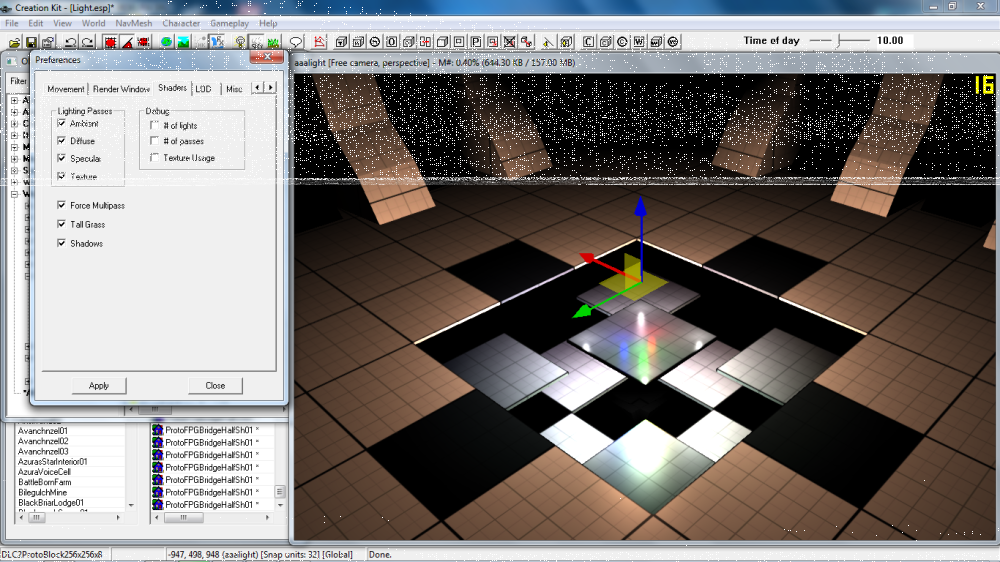Screen dimensions: 1000x562
Task: Click the circled S toolbar icon
Action: [x=375, y=42]
